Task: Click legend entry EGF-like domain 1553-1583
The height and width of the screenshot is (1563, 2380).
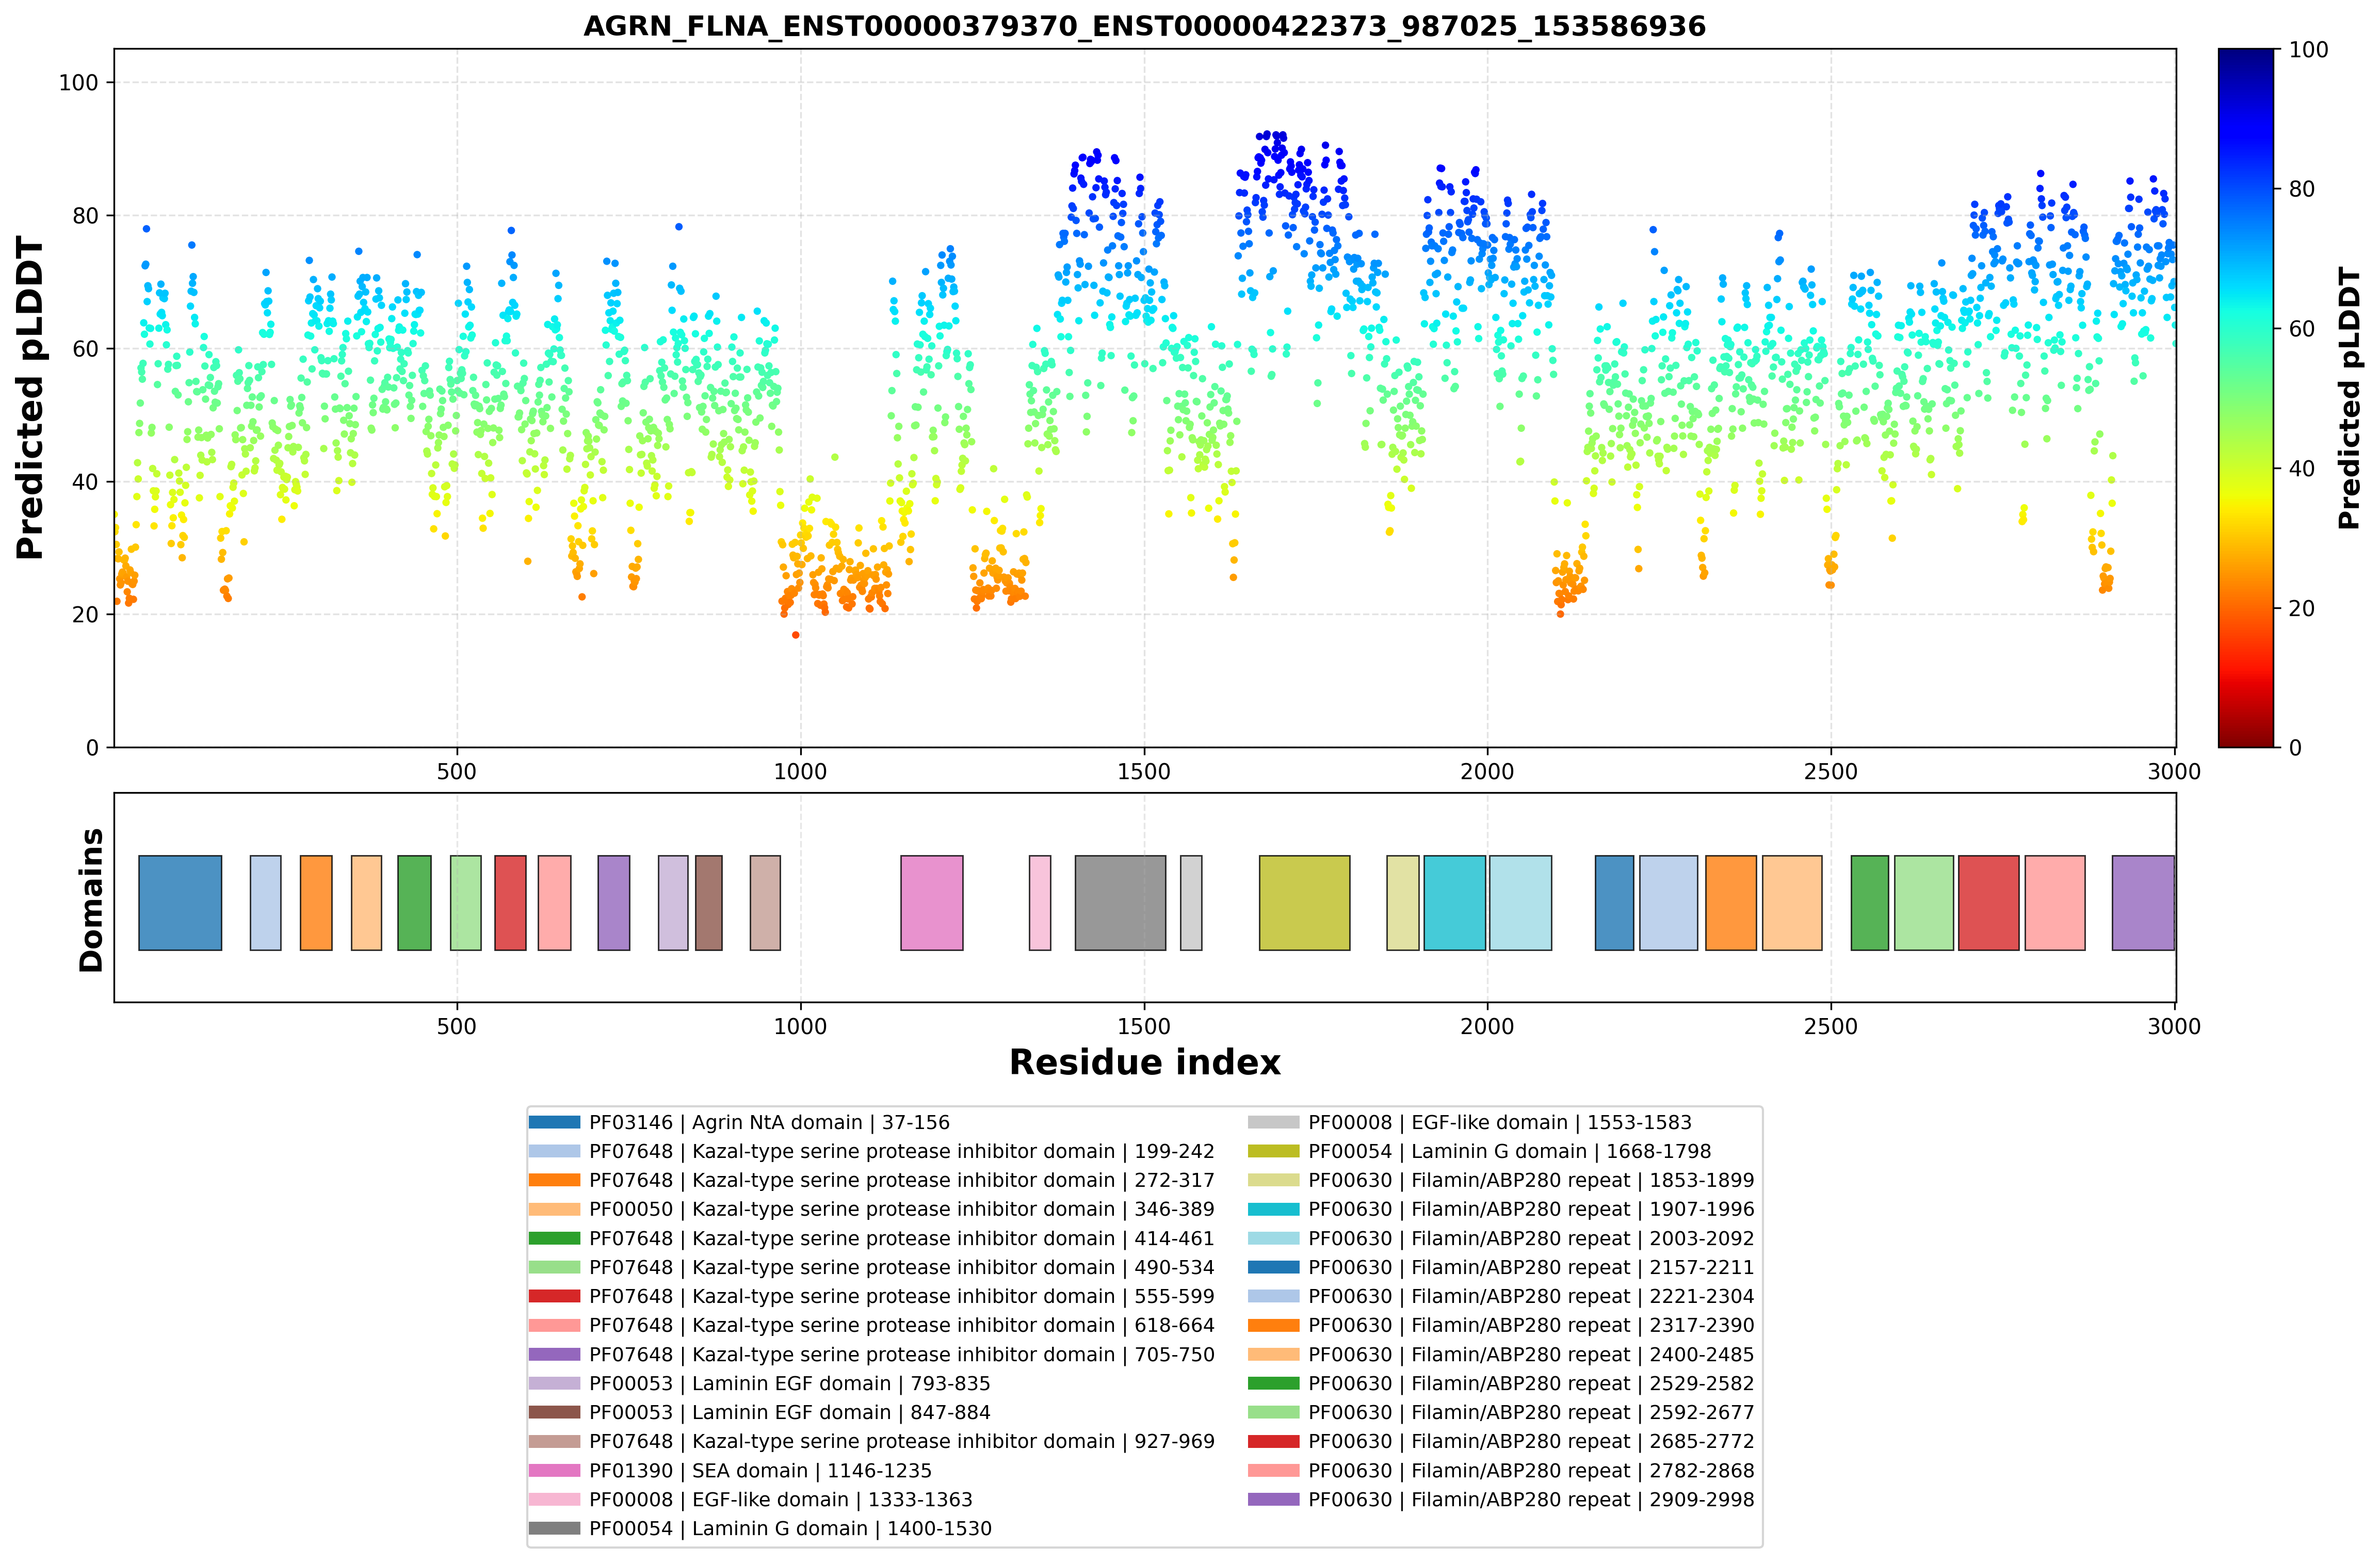Action: pos(1470,1122)
